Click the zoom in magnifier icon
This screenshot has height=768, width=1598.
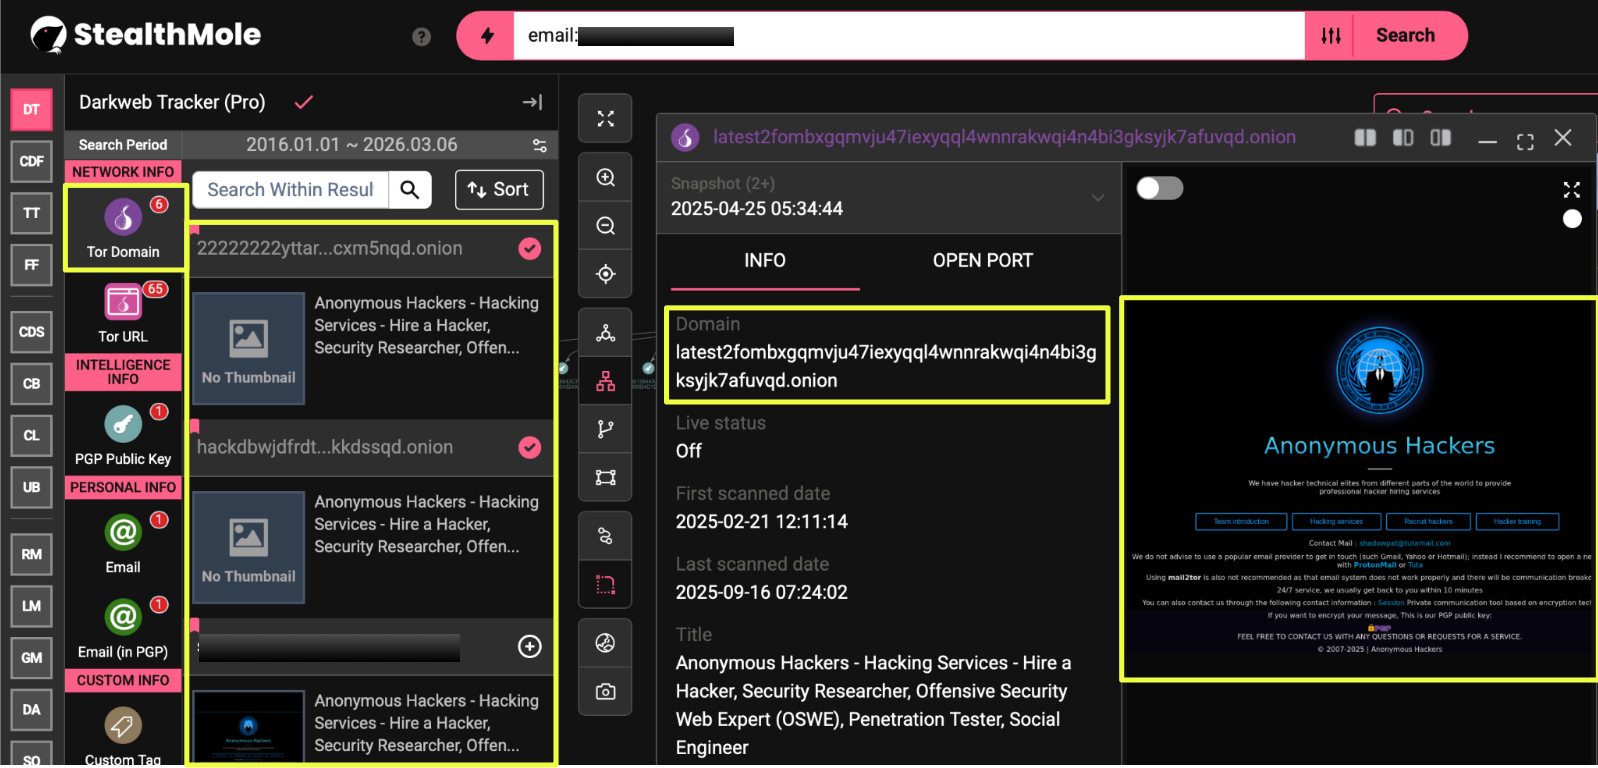pyautogui.click(x=605, y=178)
